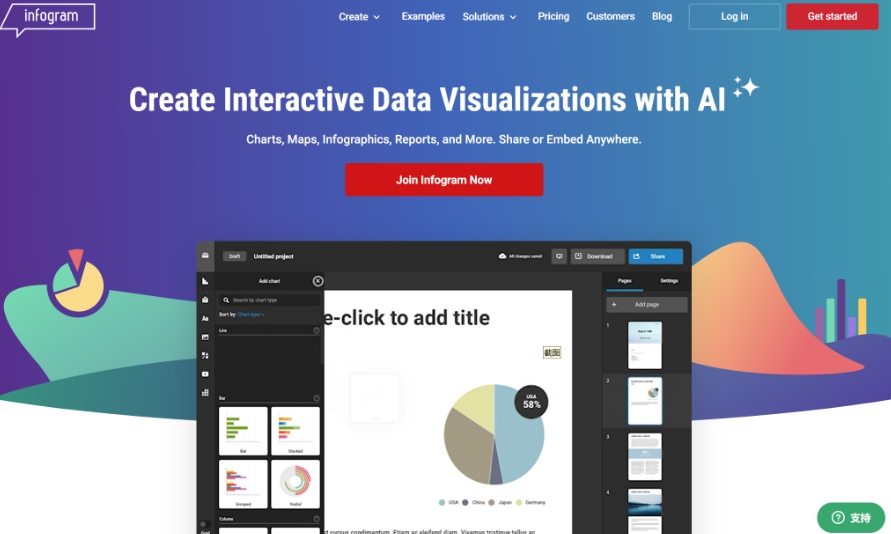
Task: Click the red Get started button
Action: click(x=832, y=16)
